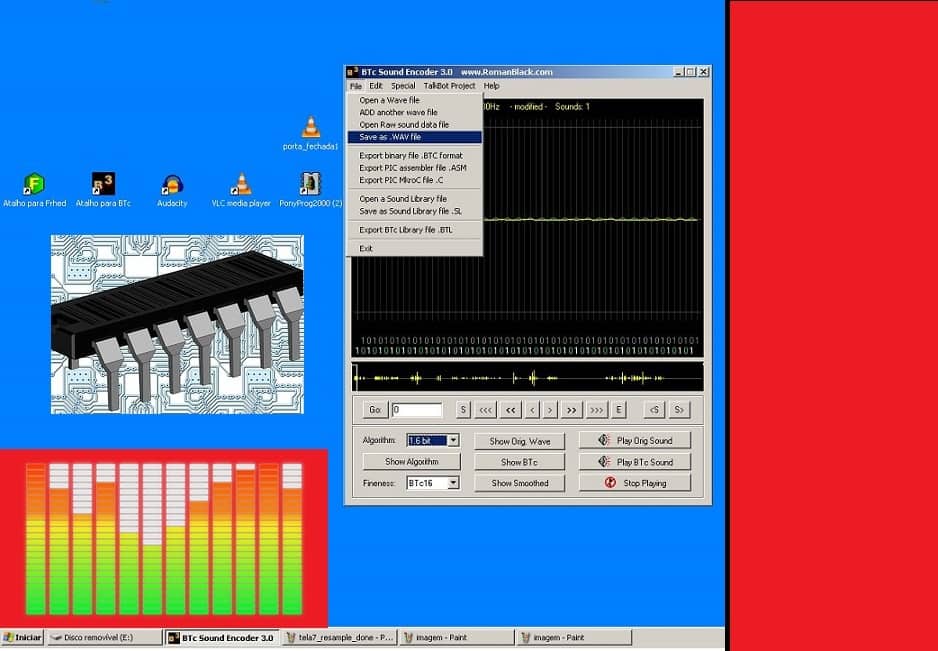
Task: Jump to end with E button
Action: coord(619,410)
